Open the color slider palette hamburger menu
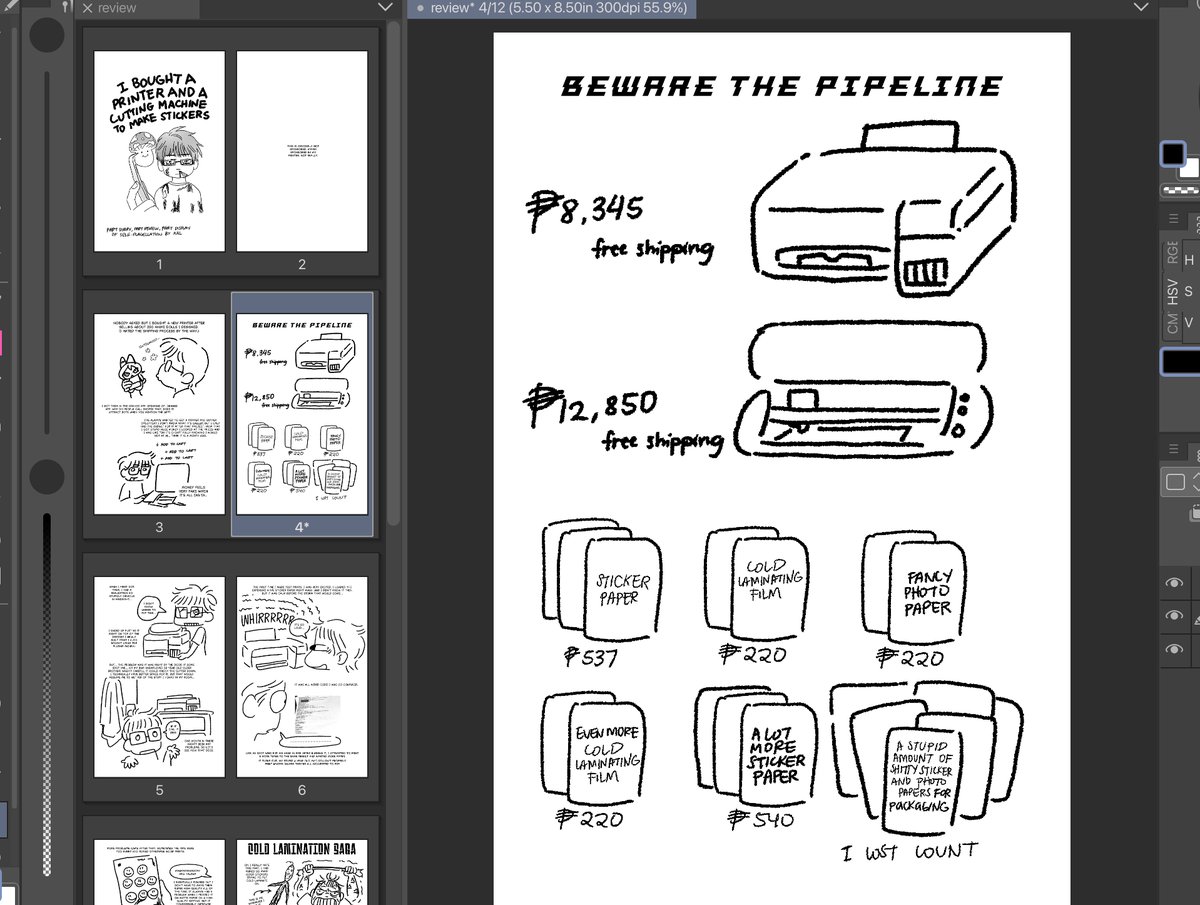1200x905 pixels. pos(1174,219)
